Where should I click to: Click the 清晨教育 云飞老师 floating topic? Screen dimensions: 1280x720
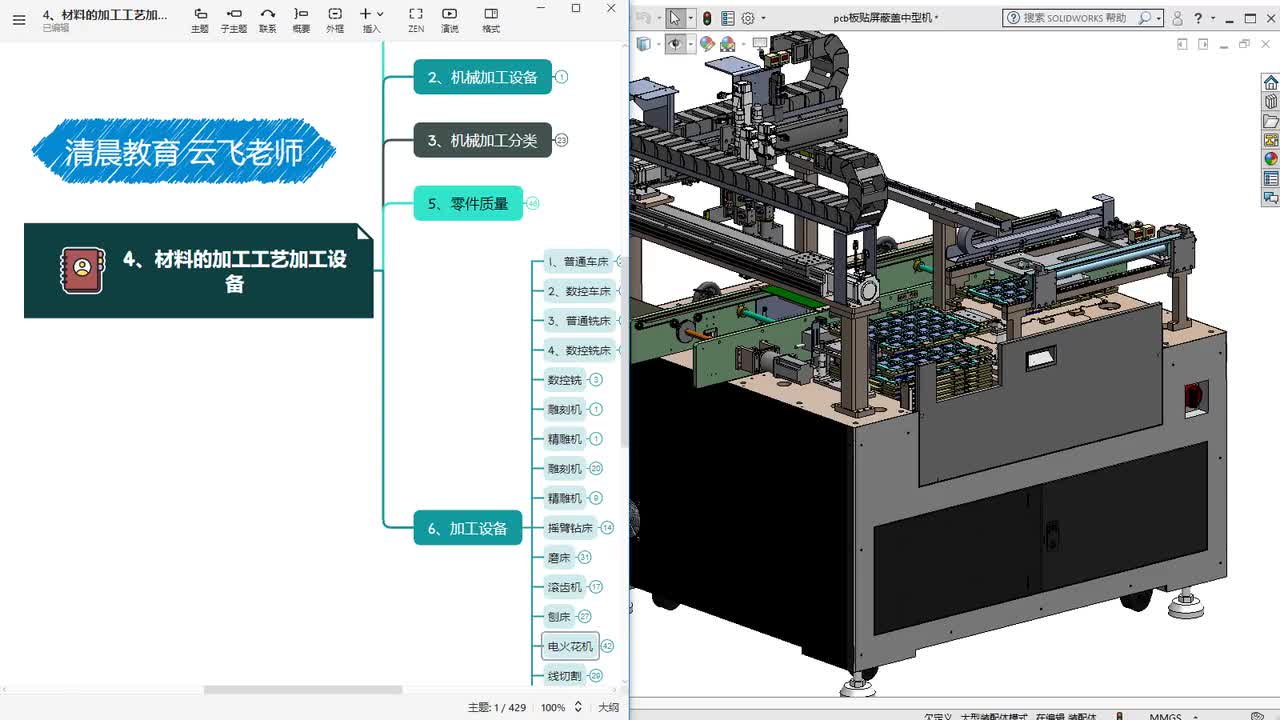184,152
